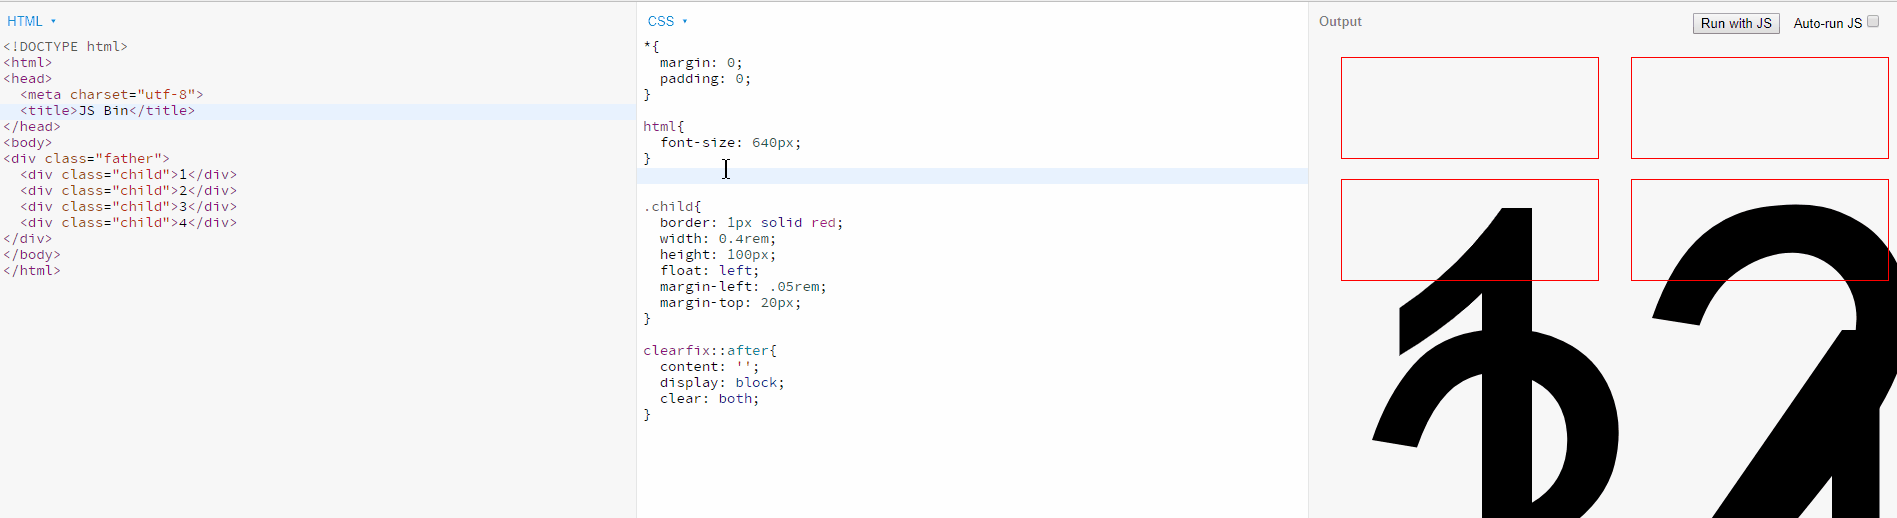Click the child div line containing 1

128,174
